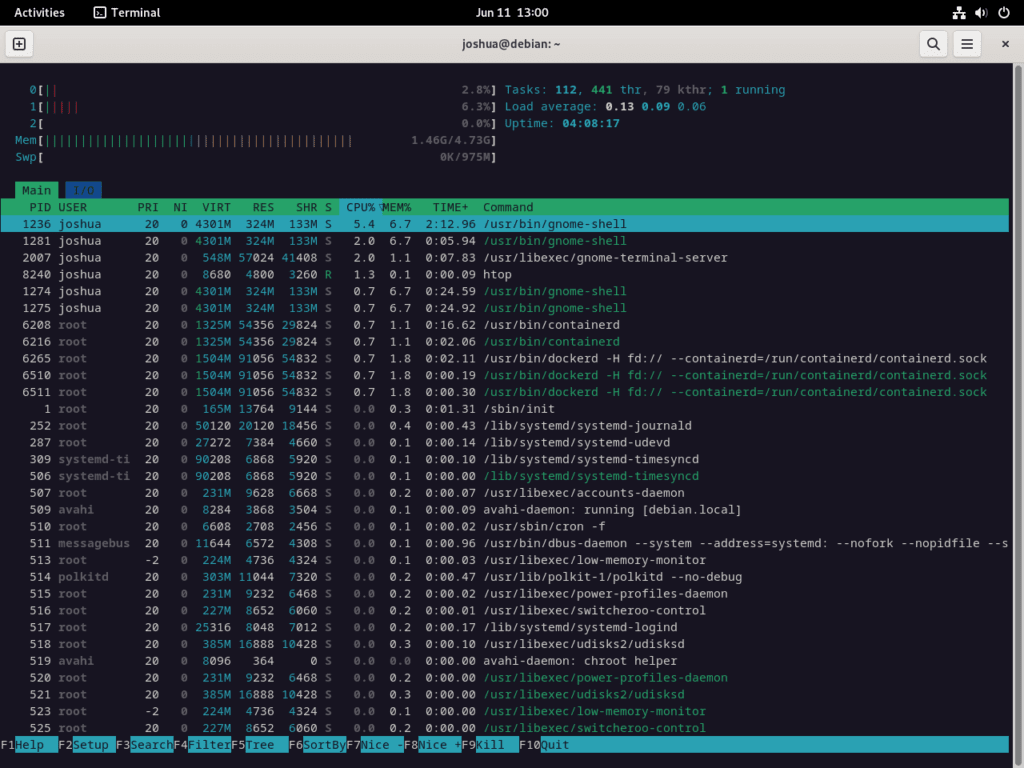
Task: Click the new tab plus icon
Action: click(18, 44)
